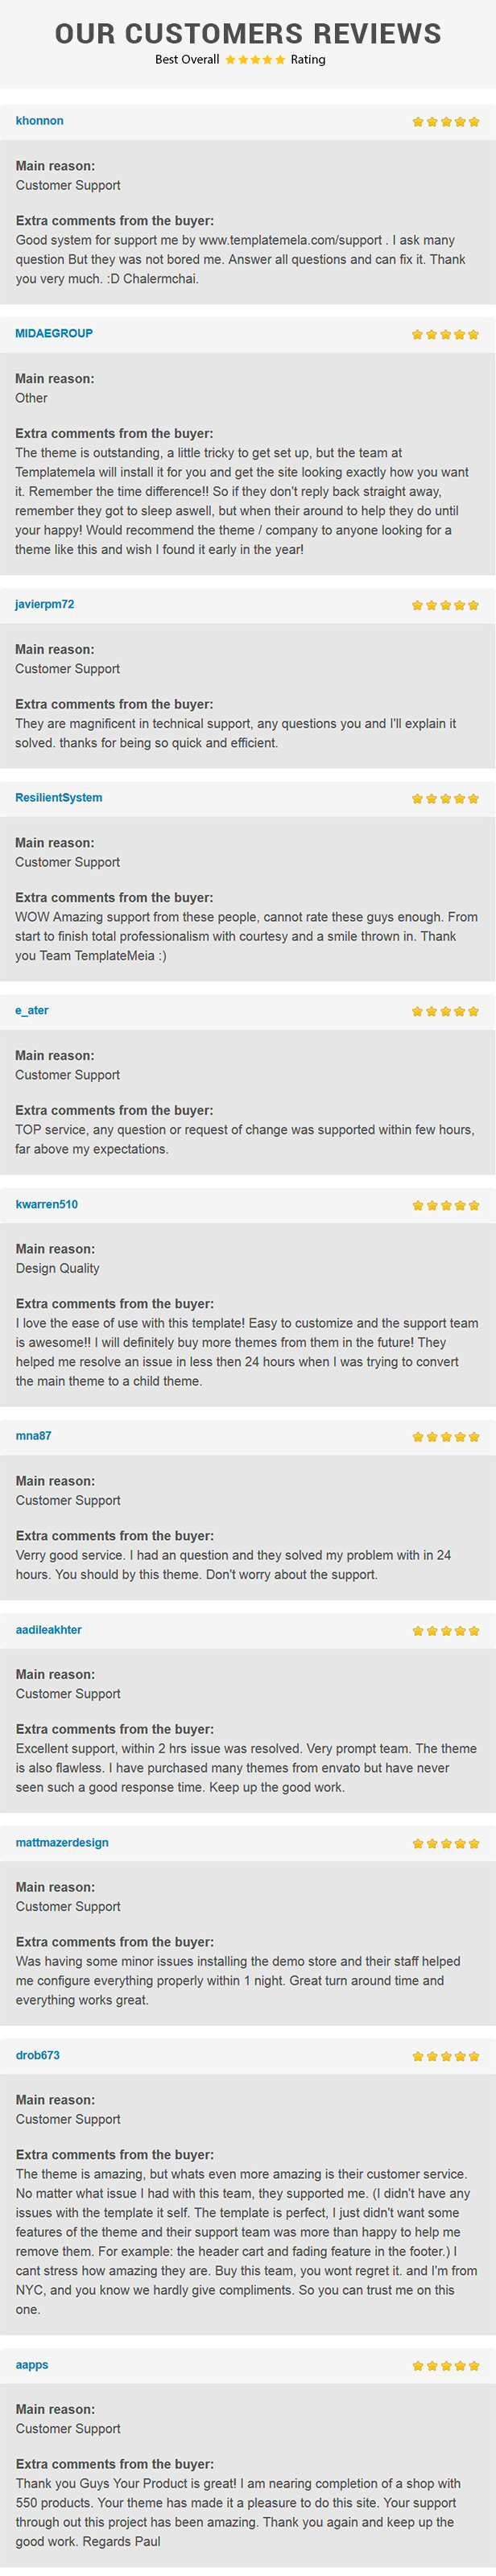
Task: Visit javierpm72's profile link
Action: (45, 605)
